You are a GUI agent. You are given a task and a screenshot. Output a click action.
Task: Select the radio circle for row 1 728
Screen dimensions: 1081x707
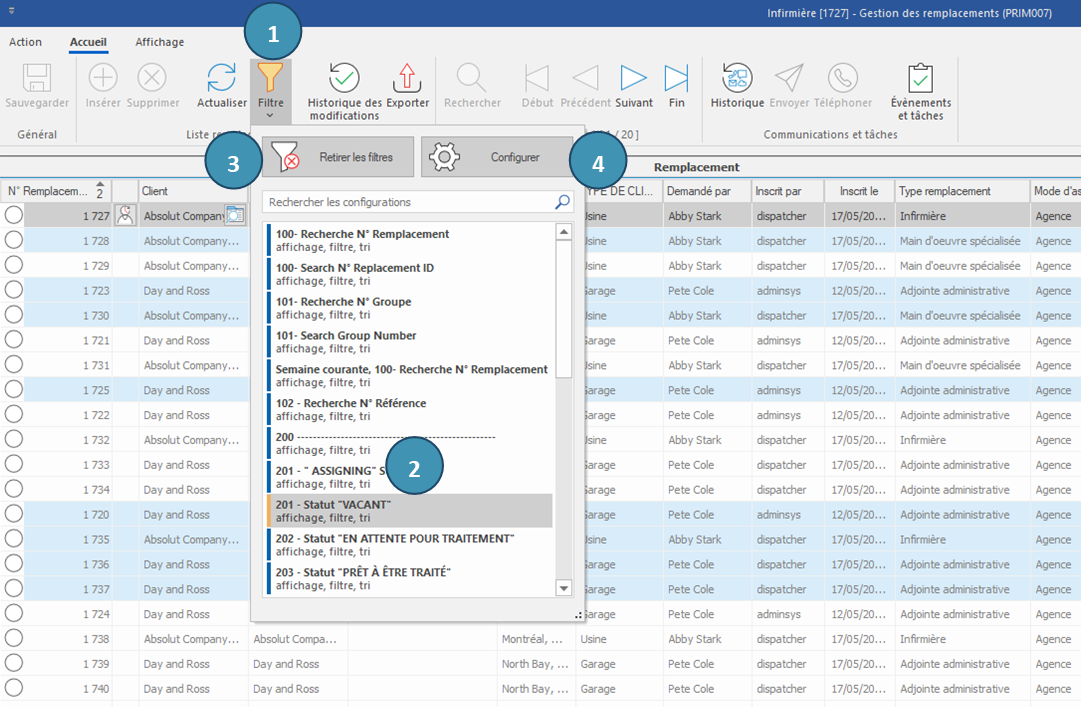14,240
